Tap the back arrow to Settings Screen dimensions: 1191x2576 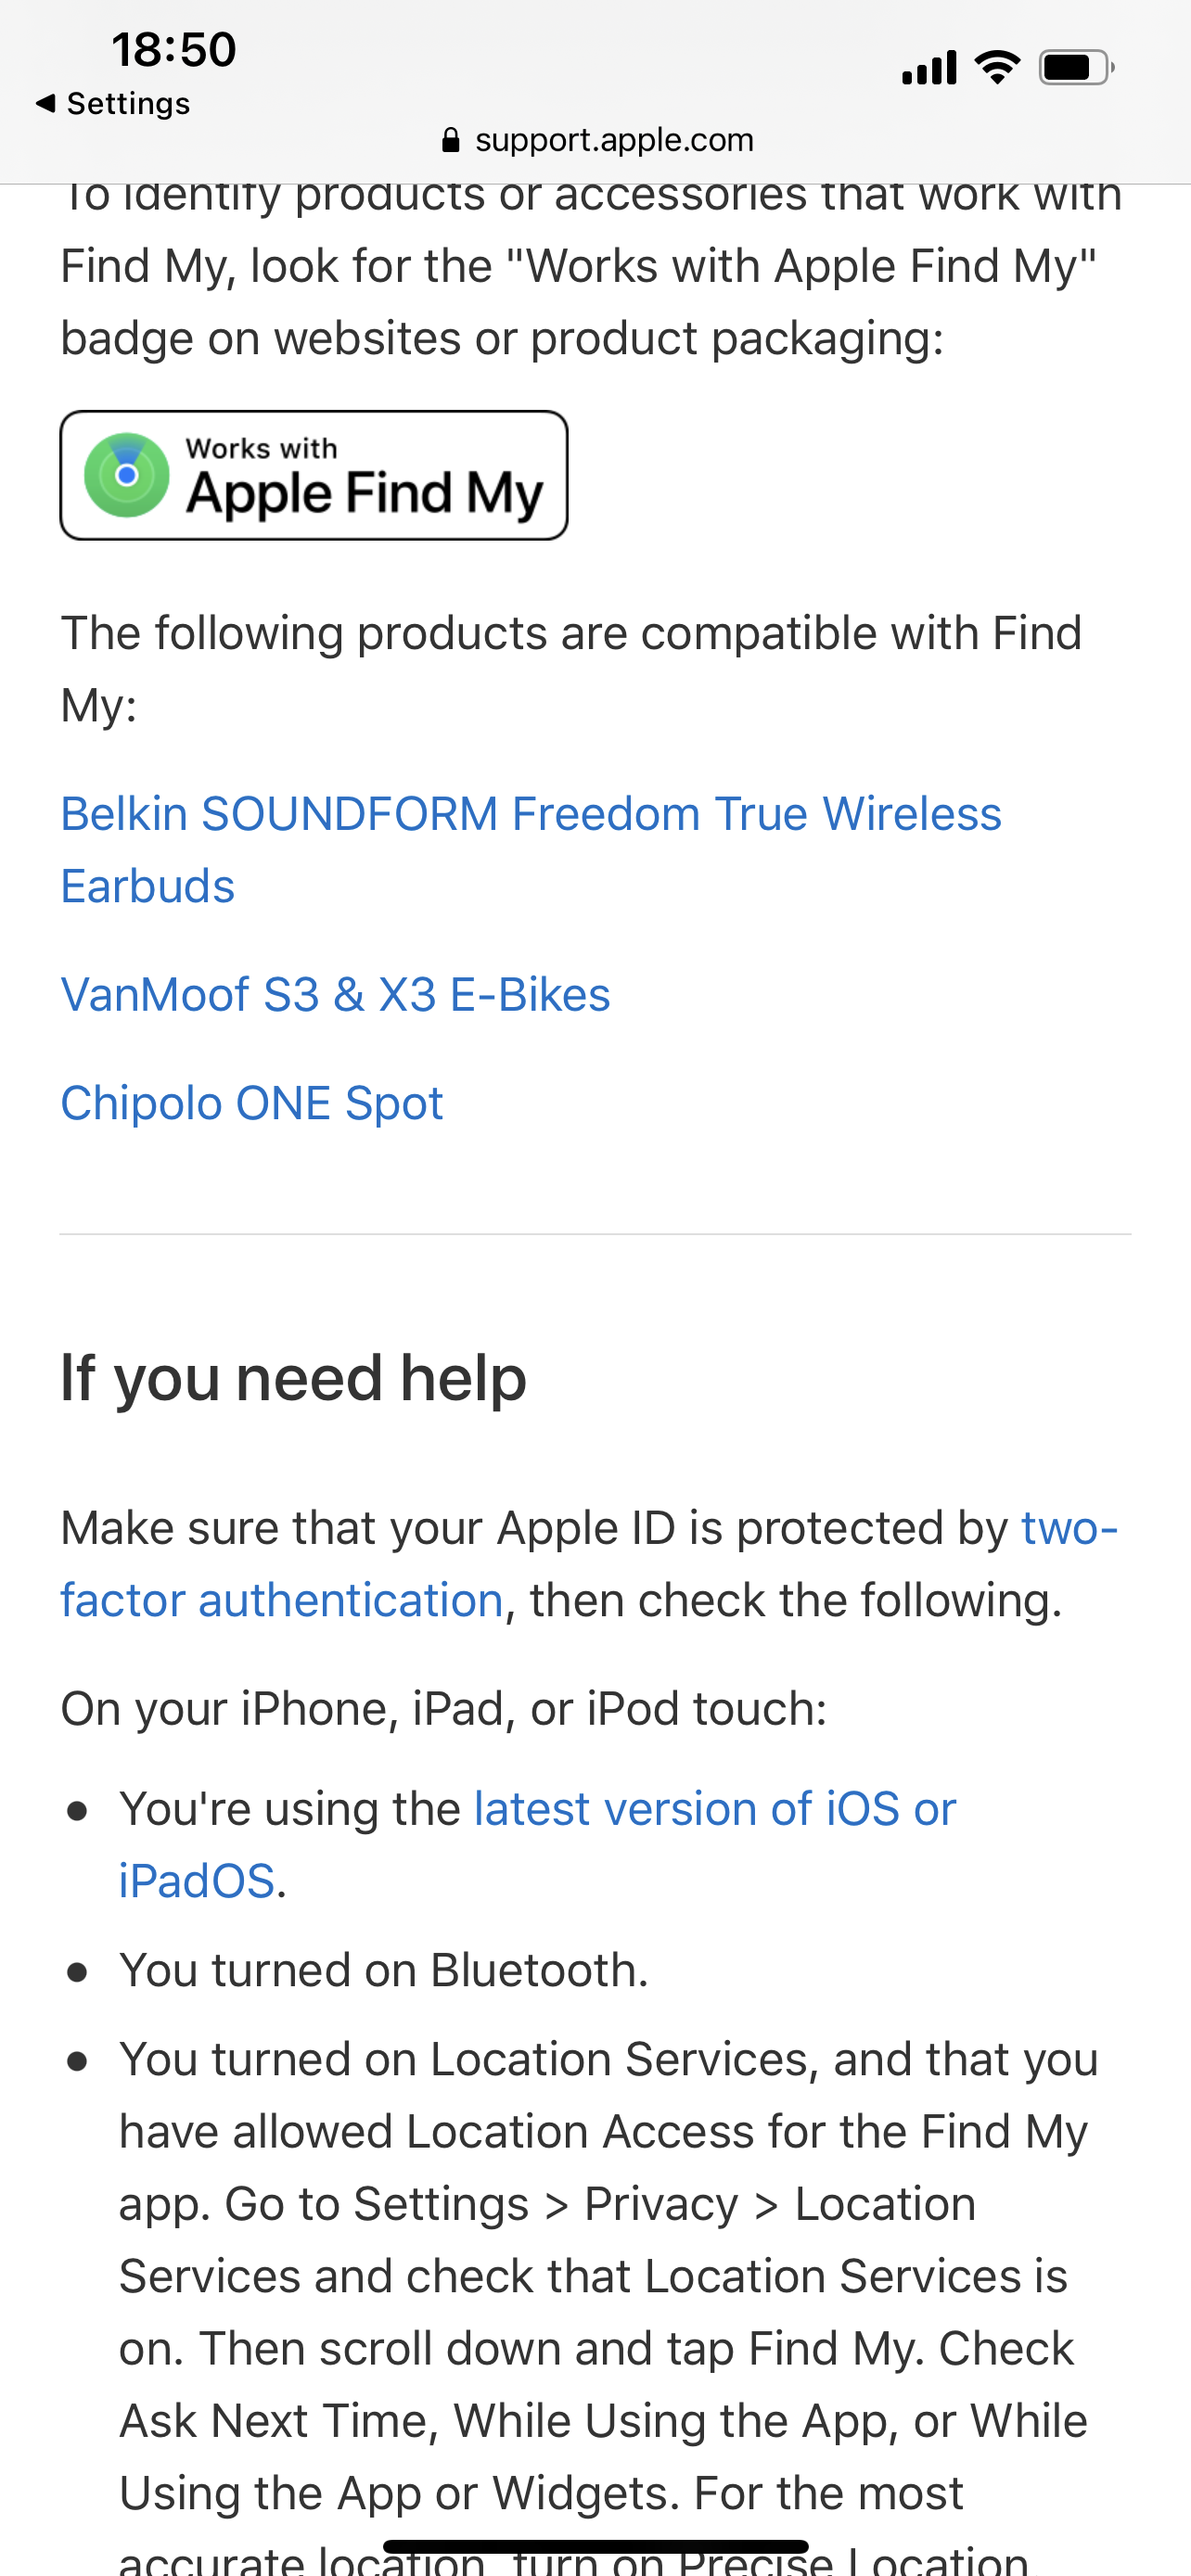pyautogui.click(x=45, y=103)
